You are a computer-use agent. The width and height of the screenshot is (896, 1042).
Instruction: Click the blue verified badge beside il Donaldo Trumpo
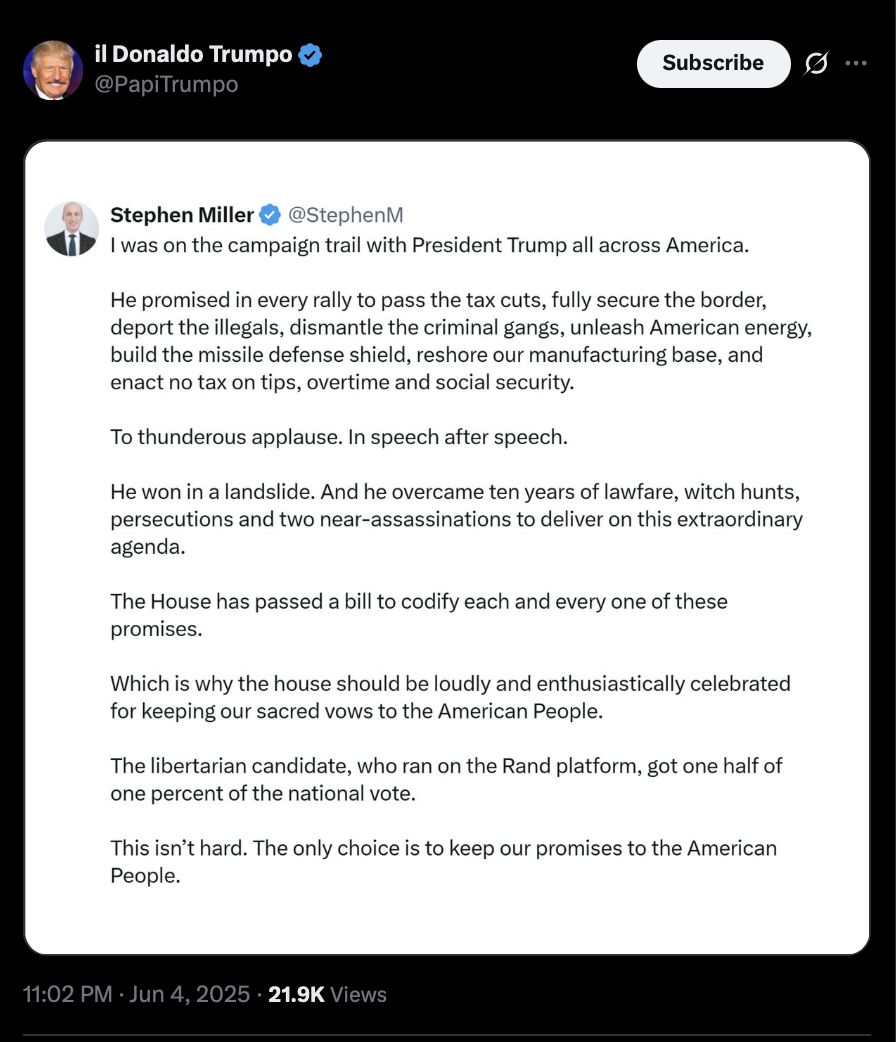(310, 54)
